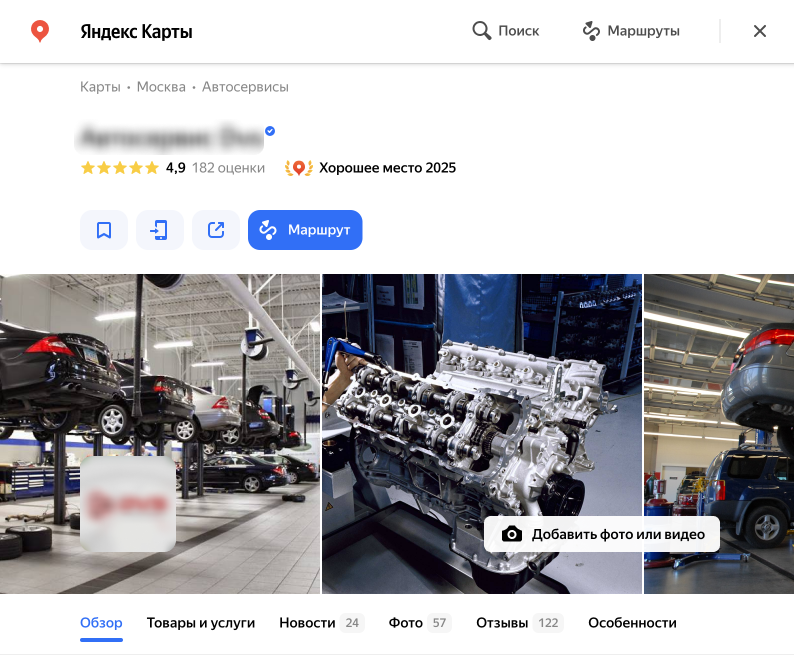
Task: Open Маршруты in the top bar
Action: coord(631,31)
